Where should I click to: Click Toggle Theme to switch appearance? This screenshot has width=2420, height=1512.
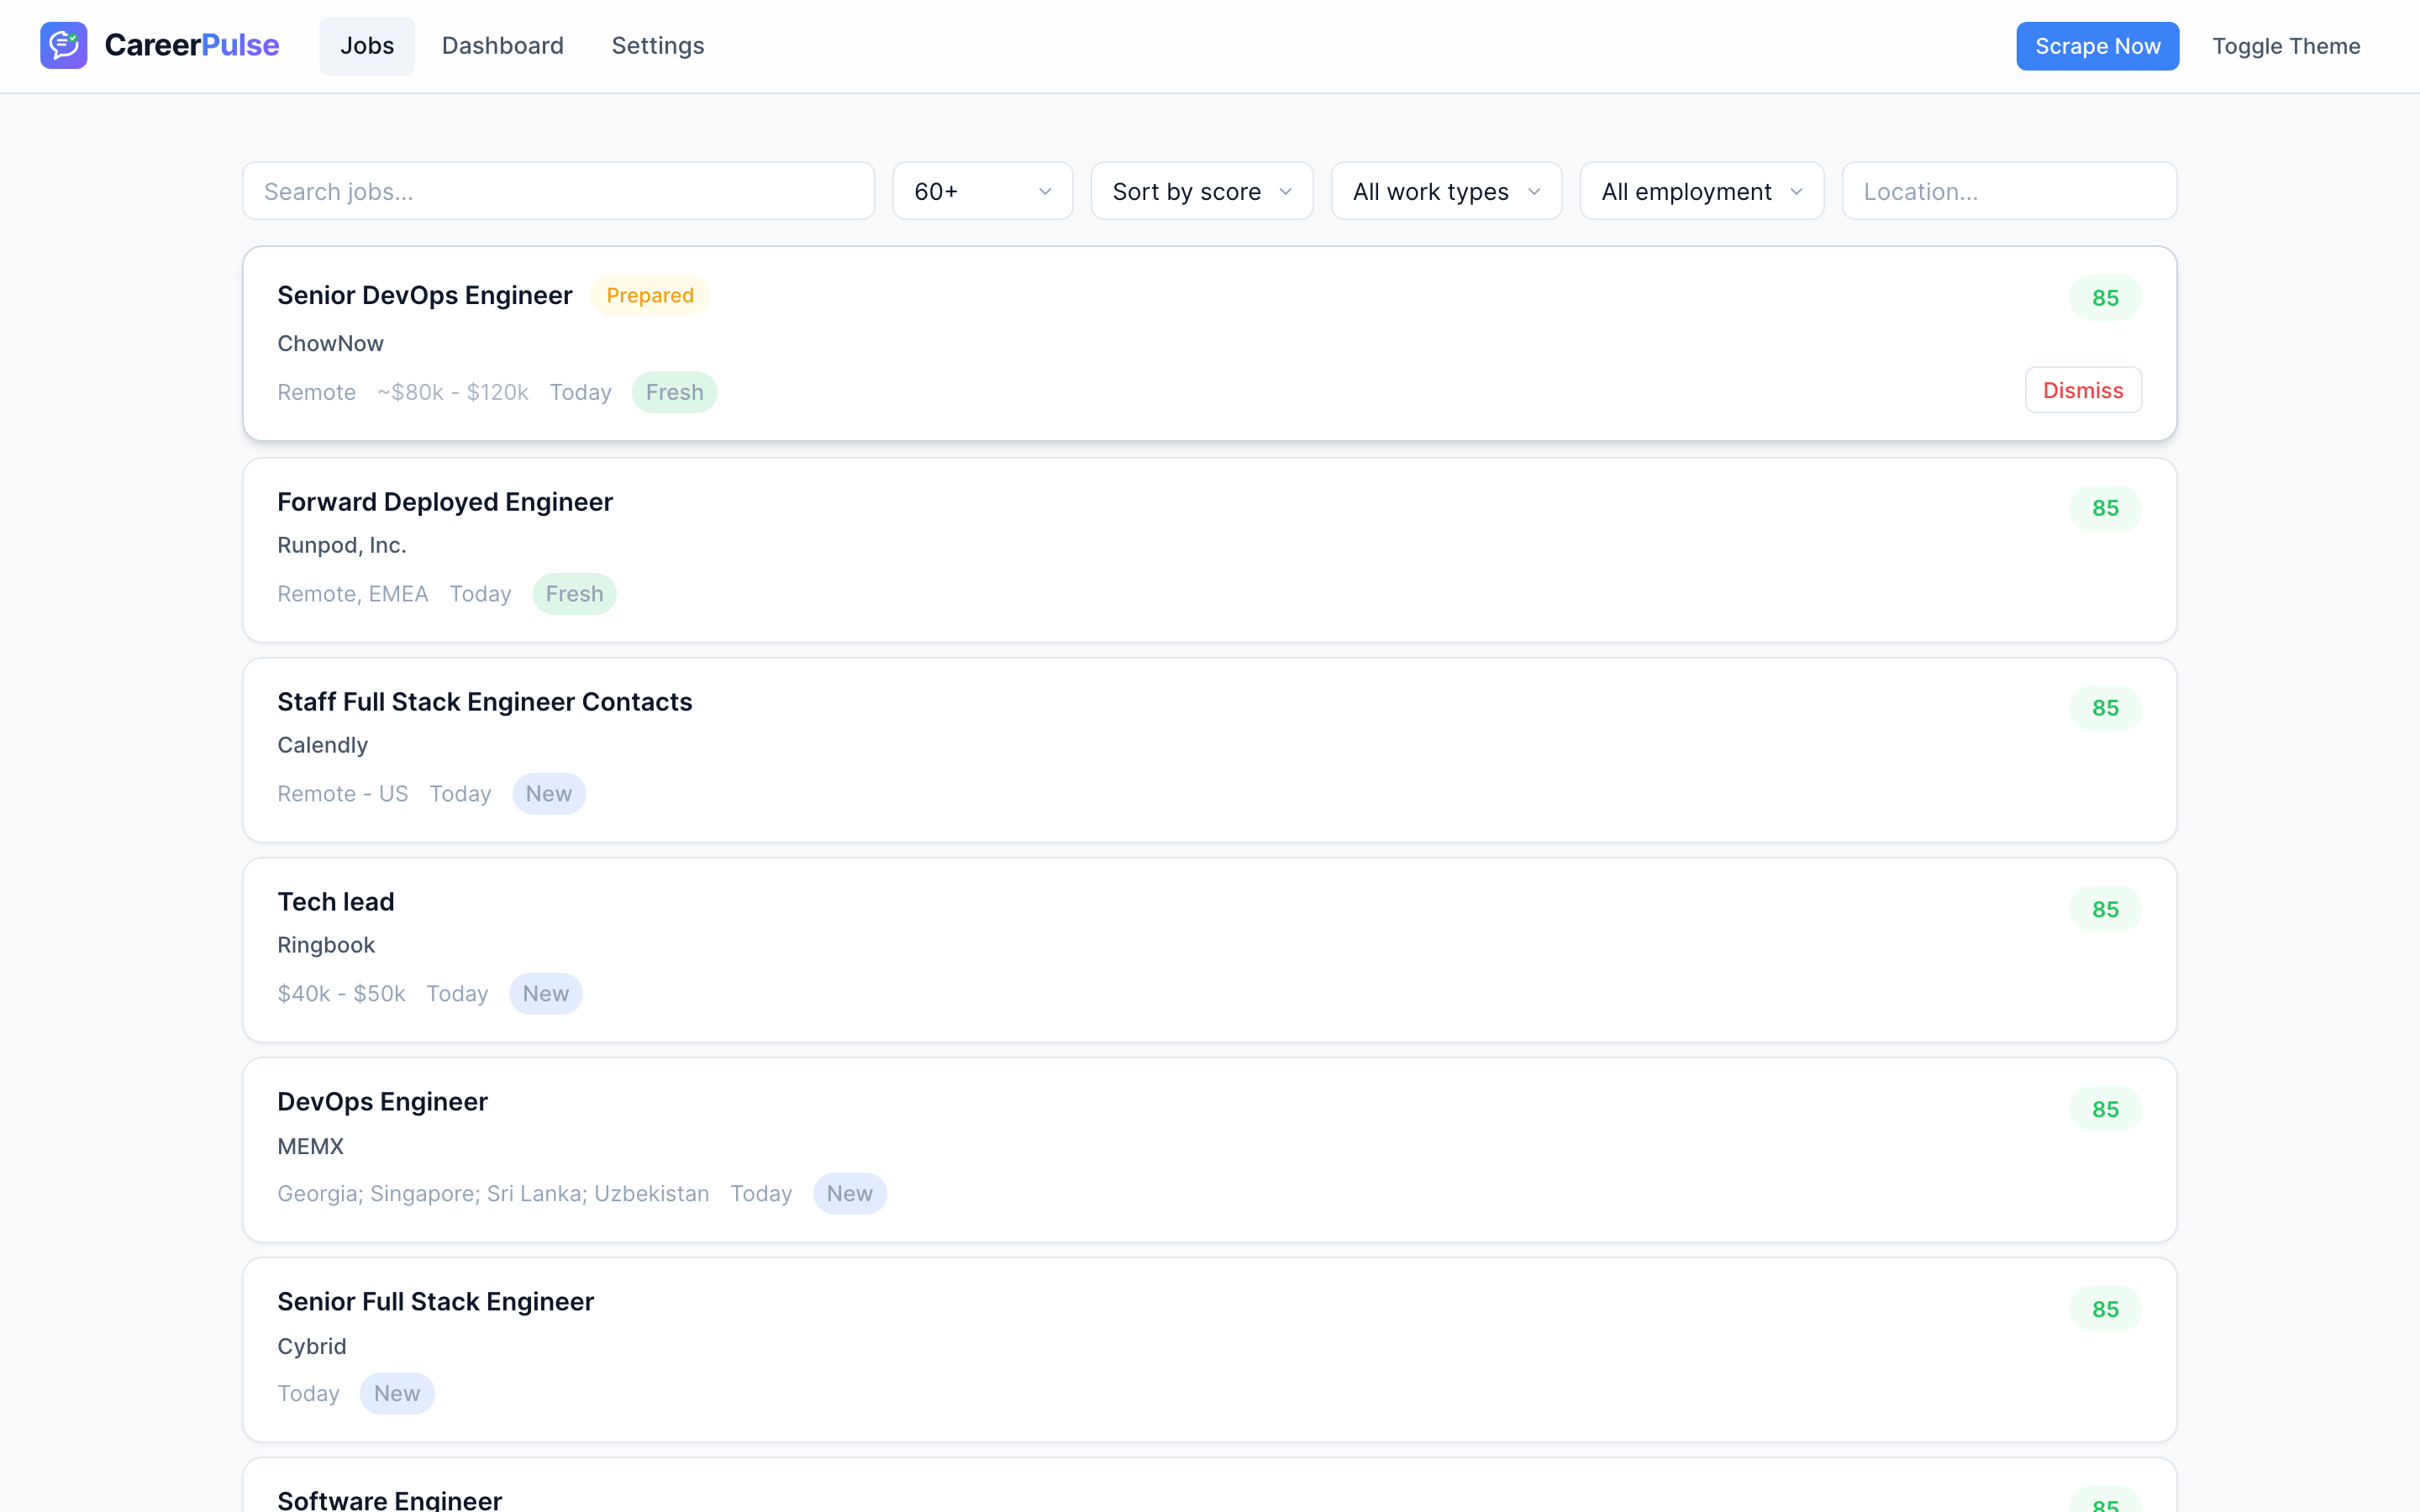(x=2287, y=45)
